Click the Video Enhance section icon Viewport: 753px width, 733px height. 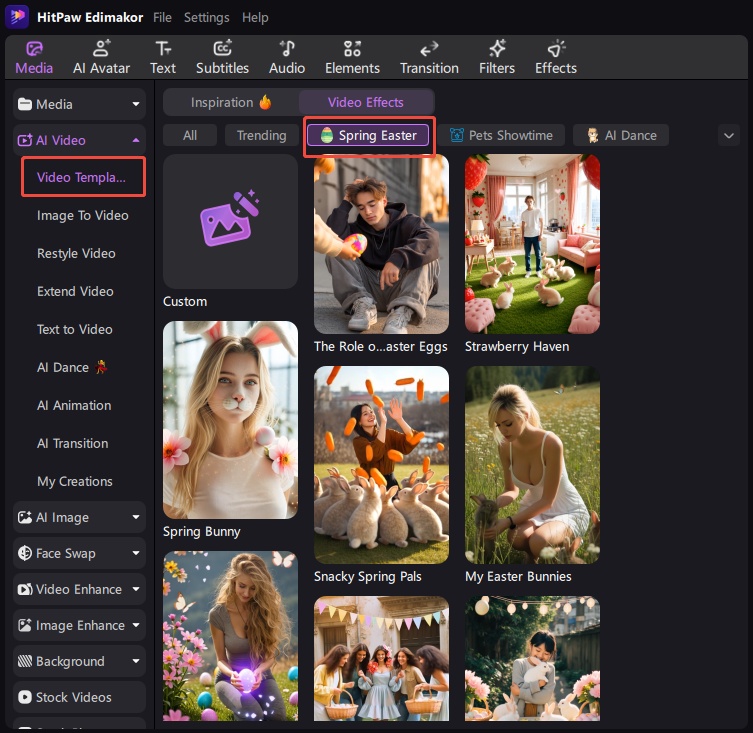pyautogui.click(x=24, y=589)
